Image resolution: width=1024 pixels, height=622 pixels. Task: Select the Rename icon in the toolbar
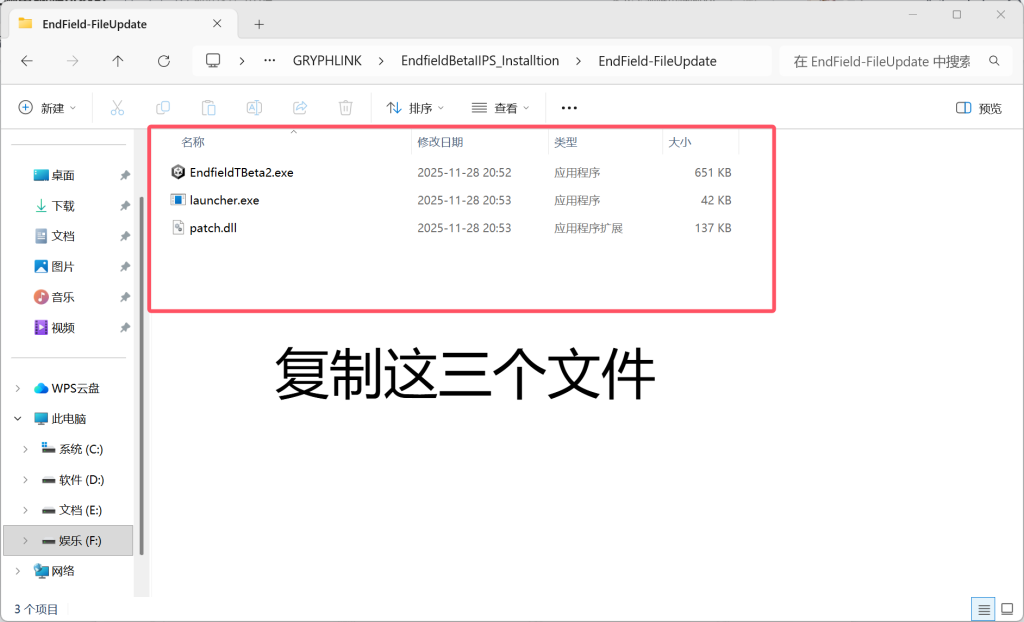coord(254,107)
